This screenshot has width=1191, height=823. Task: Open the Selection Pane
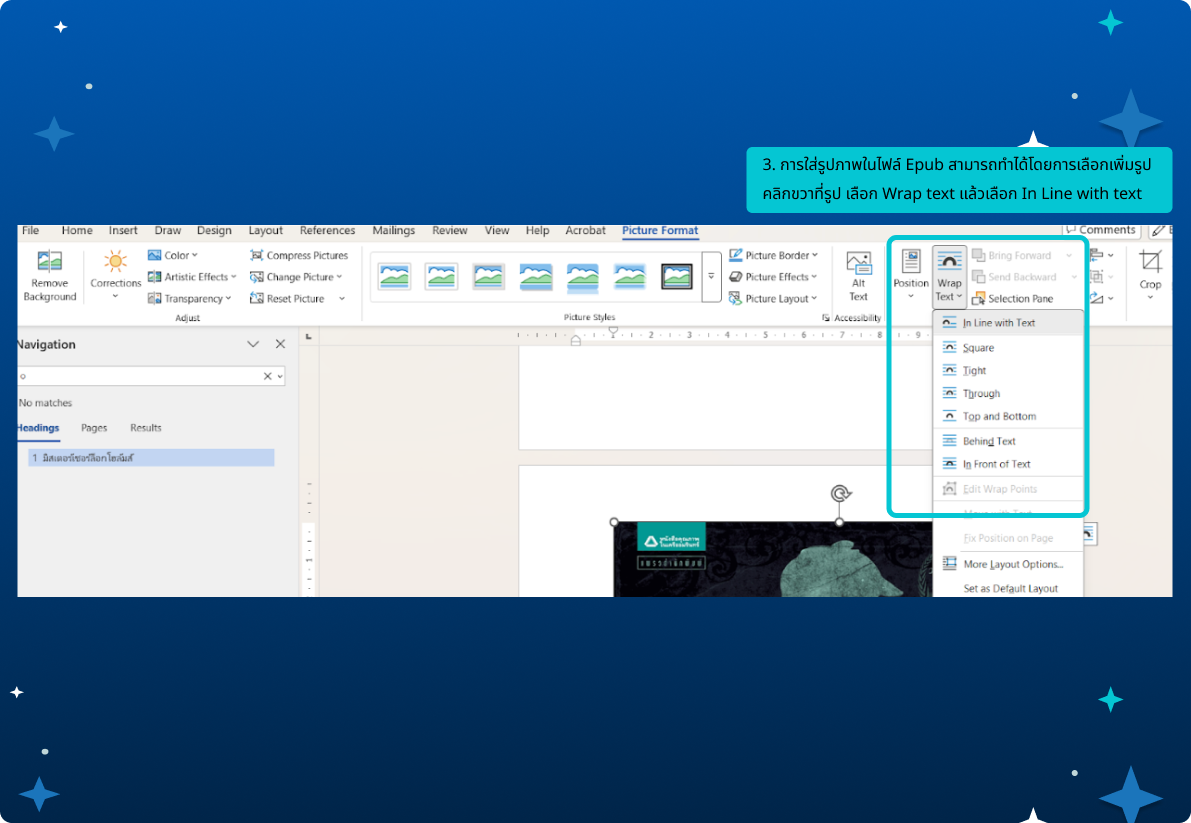click(1013, 299)
